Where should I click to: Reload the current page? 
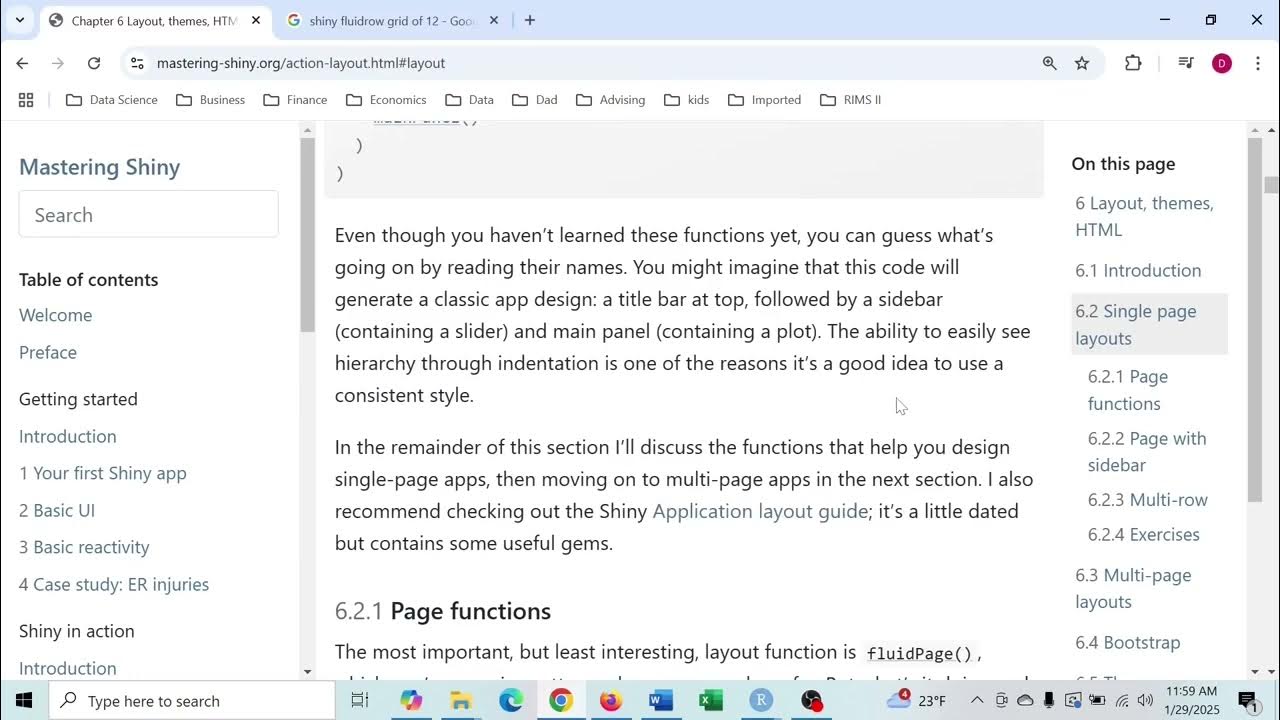(x=94, y=63)
